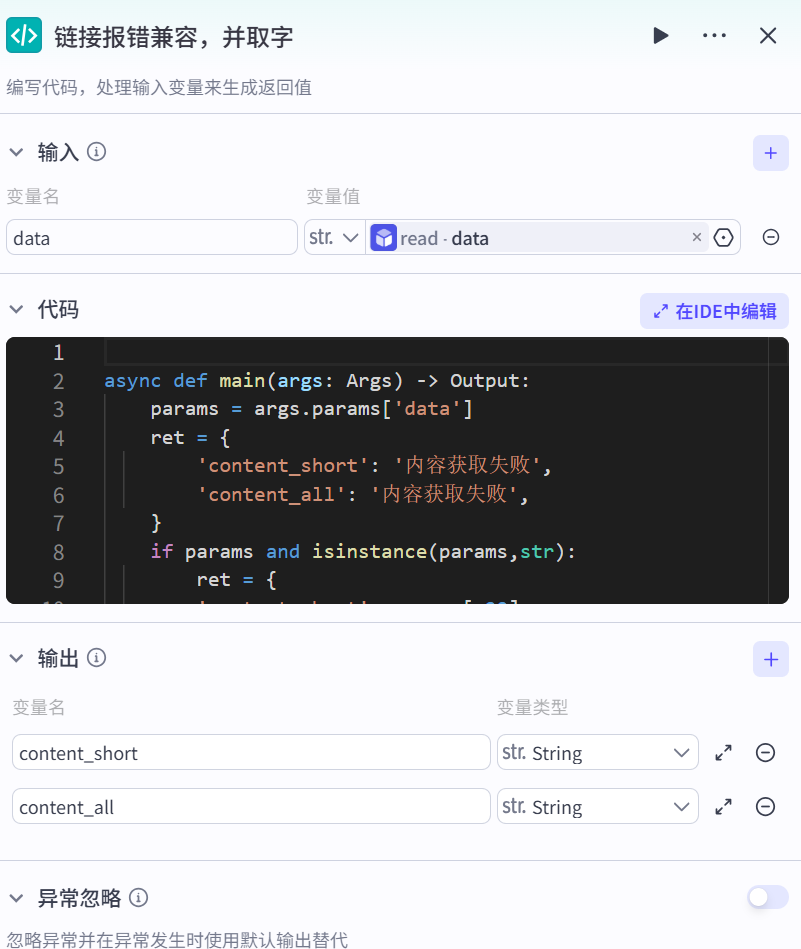801x949 pixels.
Task: Delete the content_all output variable
Action: (x=766, y=806)
